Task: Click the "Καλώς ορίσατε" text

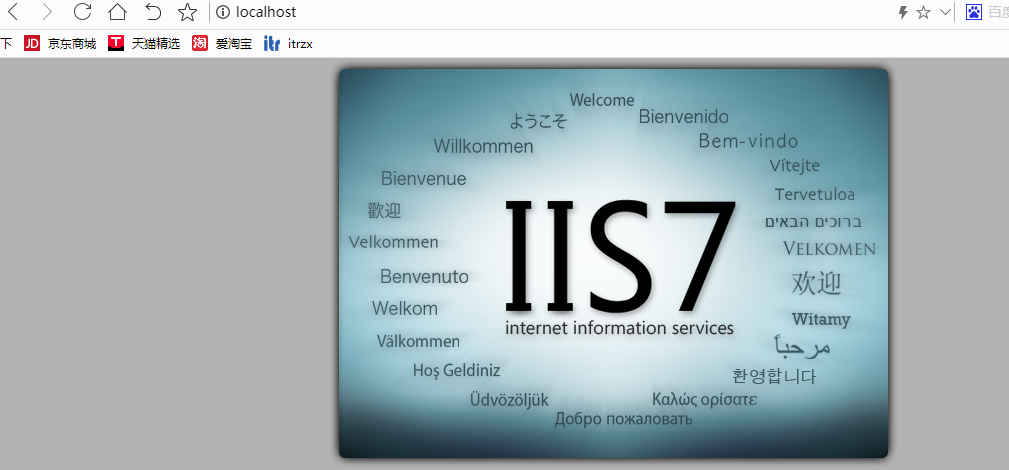Action: point(704,400)
